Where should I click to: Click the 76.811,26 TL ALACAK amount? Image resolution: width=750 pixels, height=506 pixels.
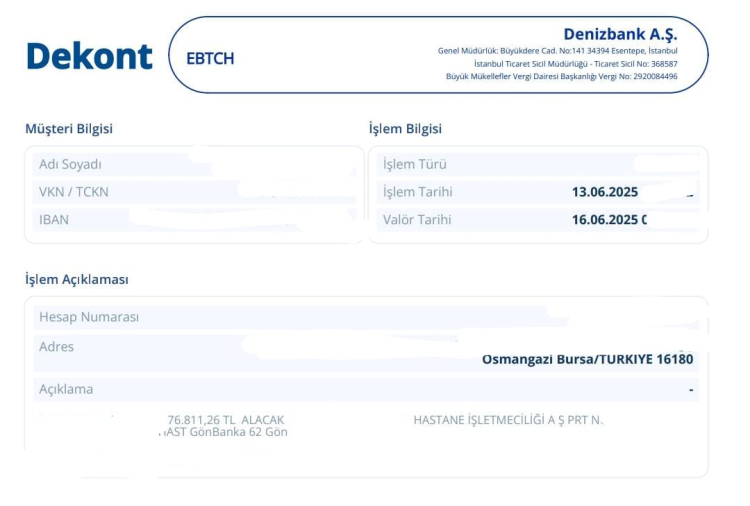pyautogui.click(x=225, y=420)
